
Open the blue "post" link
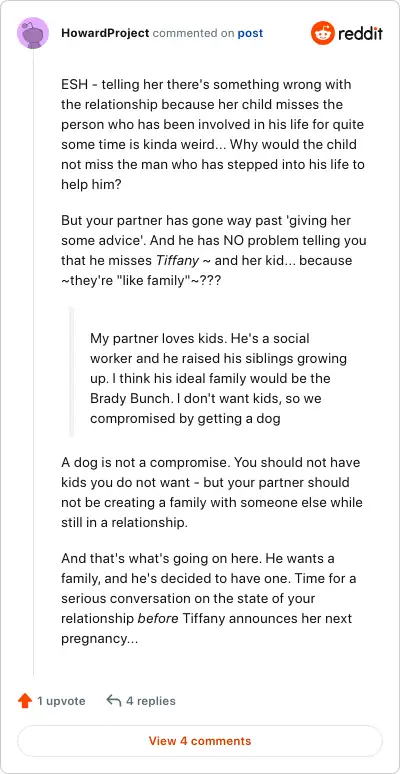click(250, 33)
